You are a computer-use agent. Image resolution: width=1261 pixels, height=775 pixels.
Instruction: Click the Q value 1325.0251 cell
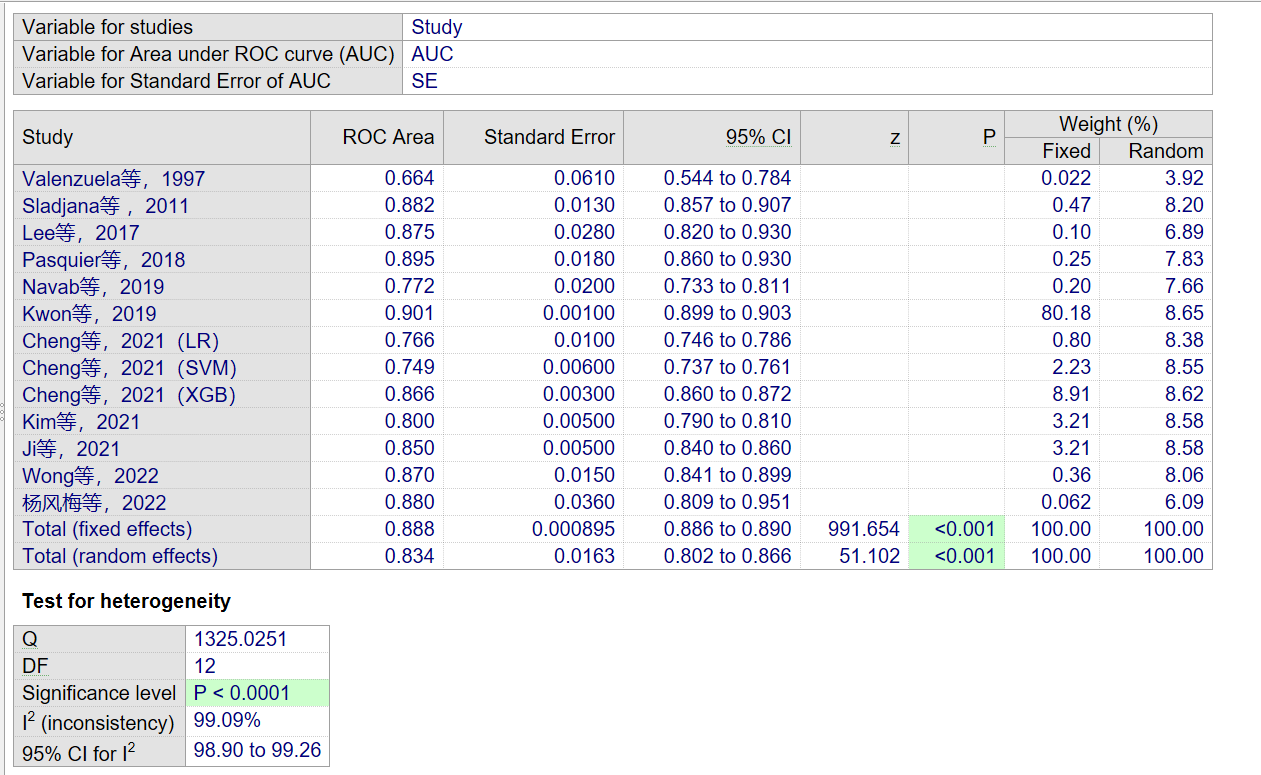(240, 639)
